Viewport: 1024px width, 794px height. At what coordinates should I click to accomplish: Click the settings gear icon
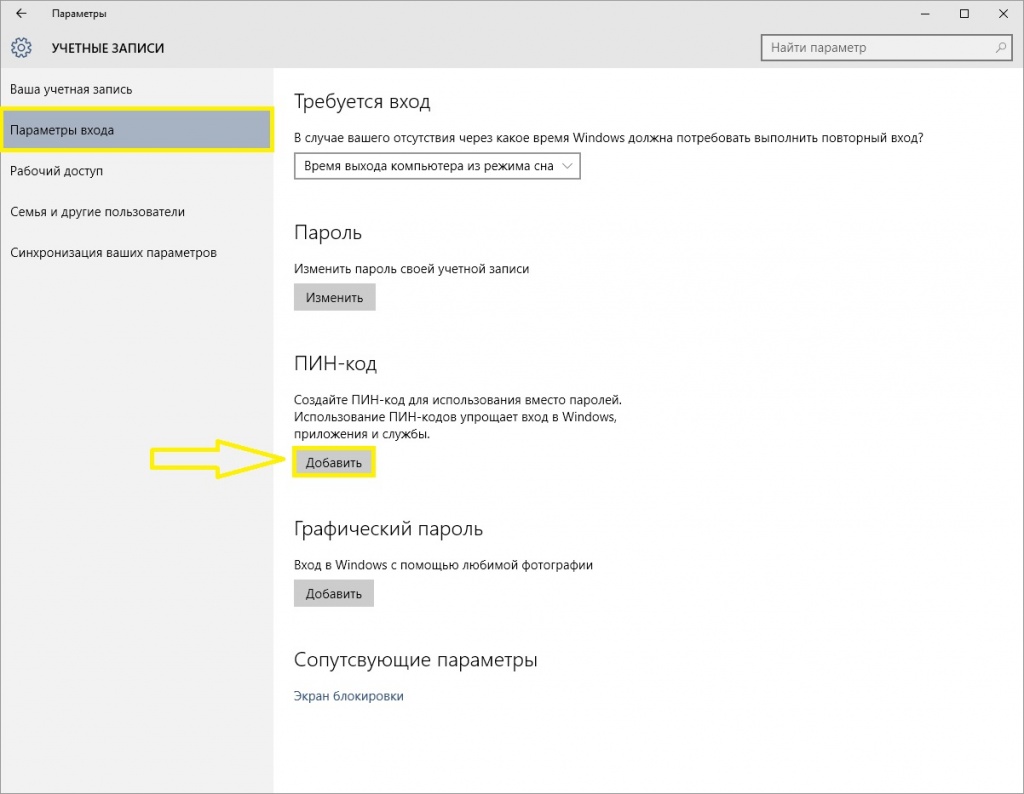coord(21,48)
